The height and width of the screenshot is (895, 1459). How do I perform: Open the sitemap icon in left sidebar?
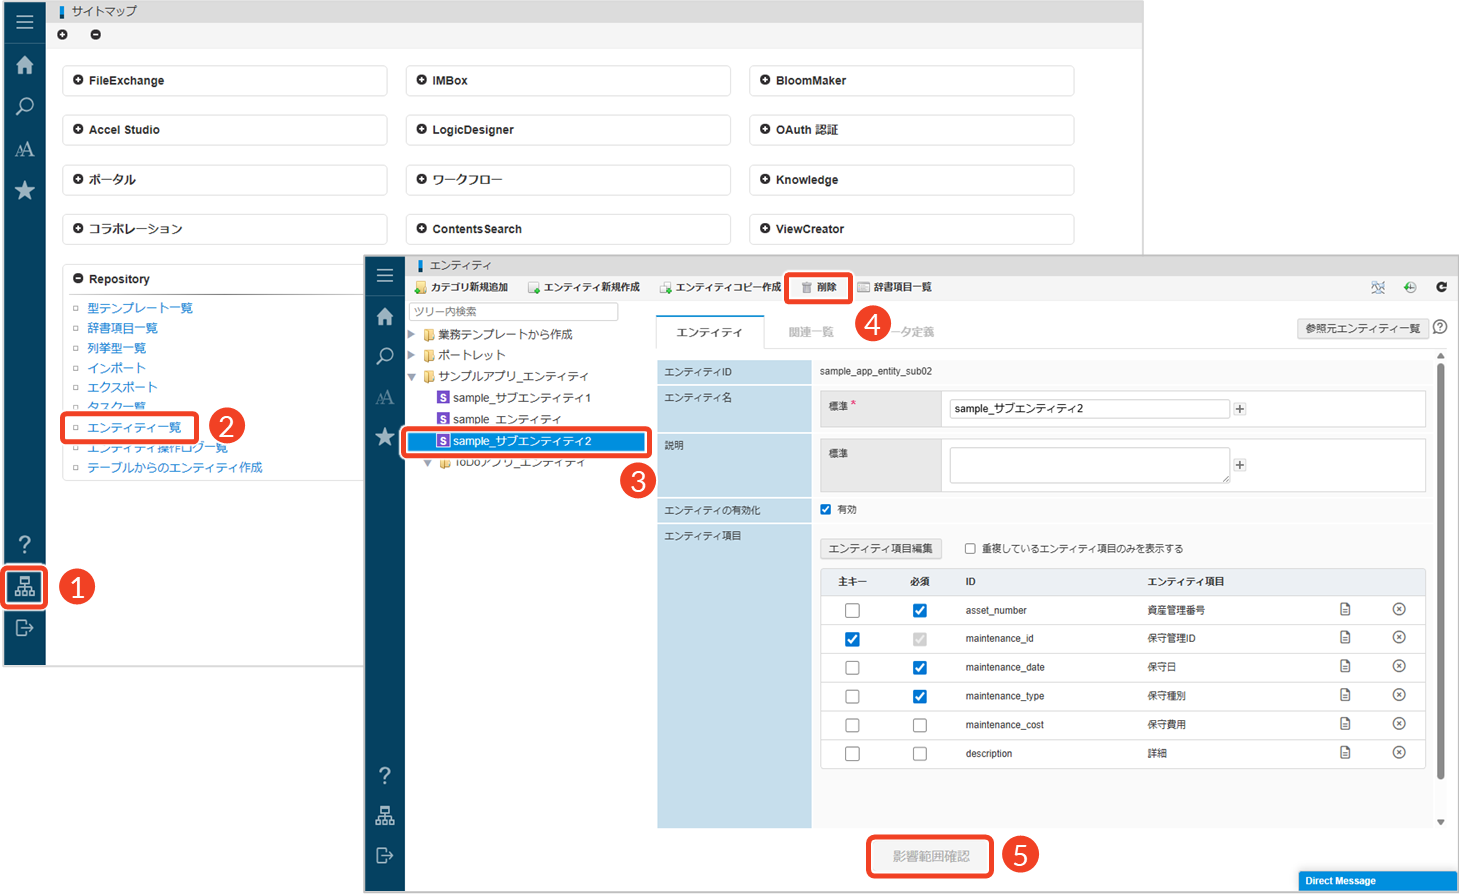[x=25, y=587]
